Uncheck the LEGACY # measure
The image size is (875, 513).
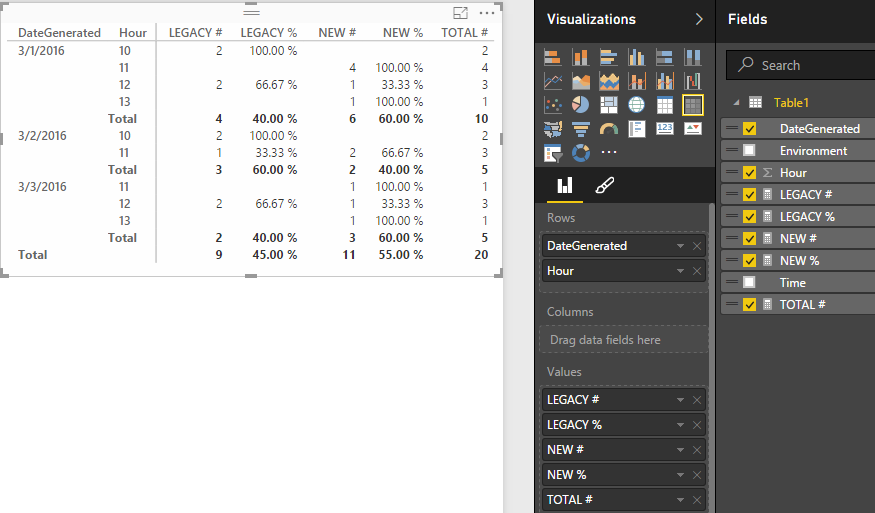(749, 195)
